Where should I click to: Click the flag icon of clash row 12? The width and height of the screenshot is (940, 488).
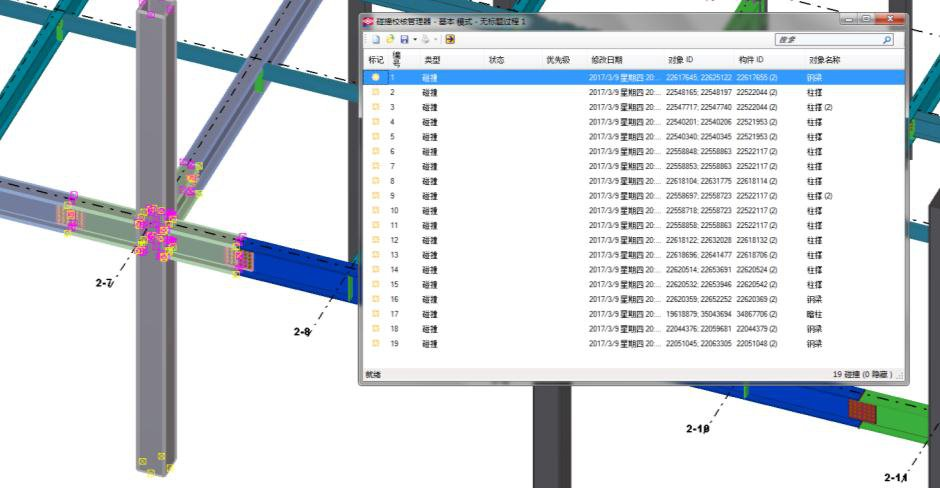coord(375,240)
